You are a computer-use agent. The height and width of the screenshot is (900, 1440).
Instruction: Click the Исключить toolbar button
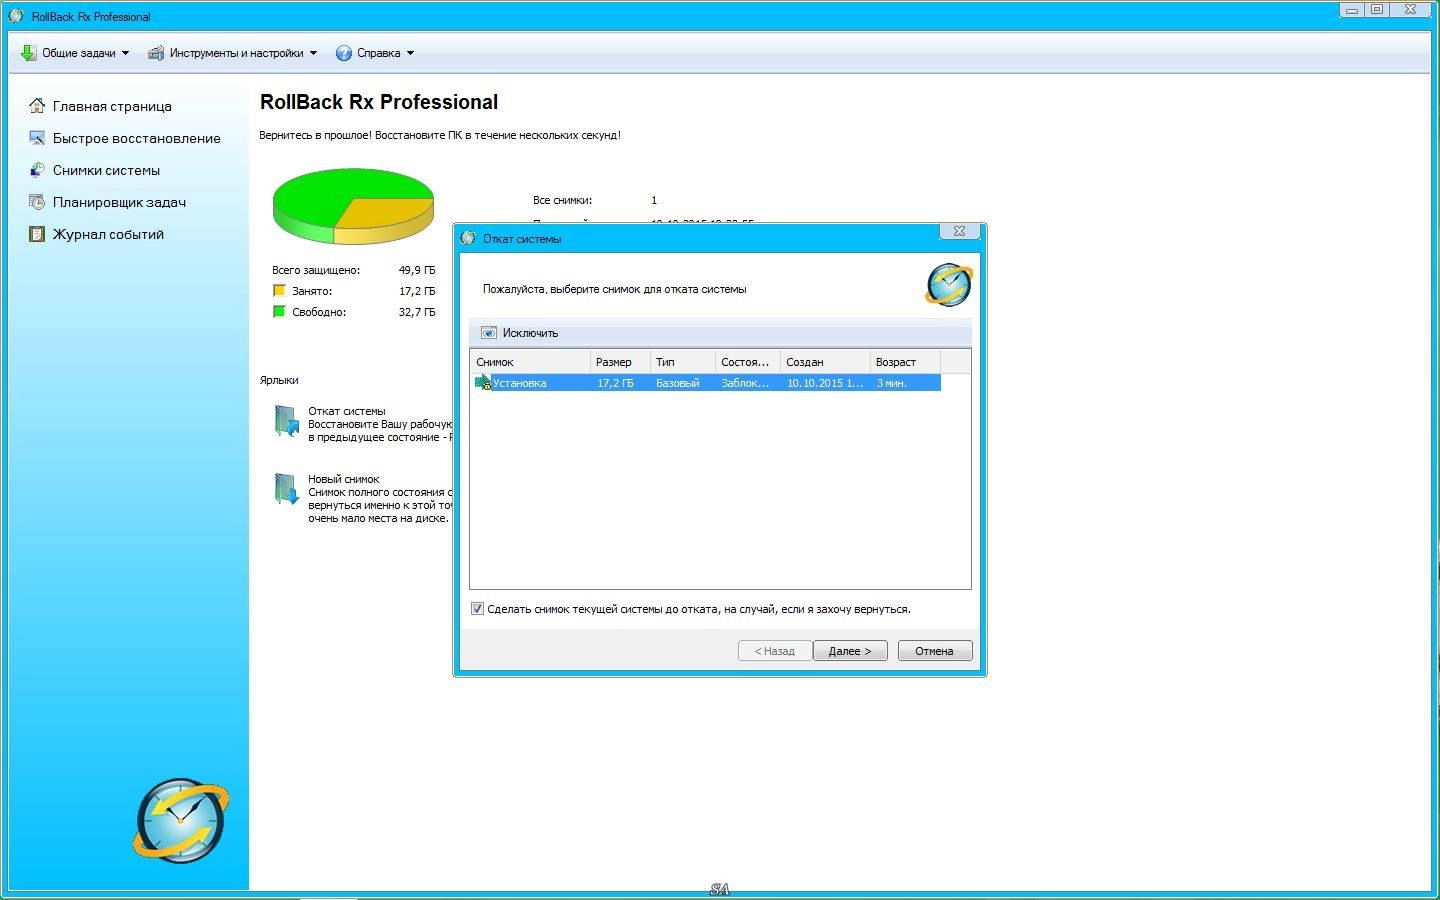(519, 333)
